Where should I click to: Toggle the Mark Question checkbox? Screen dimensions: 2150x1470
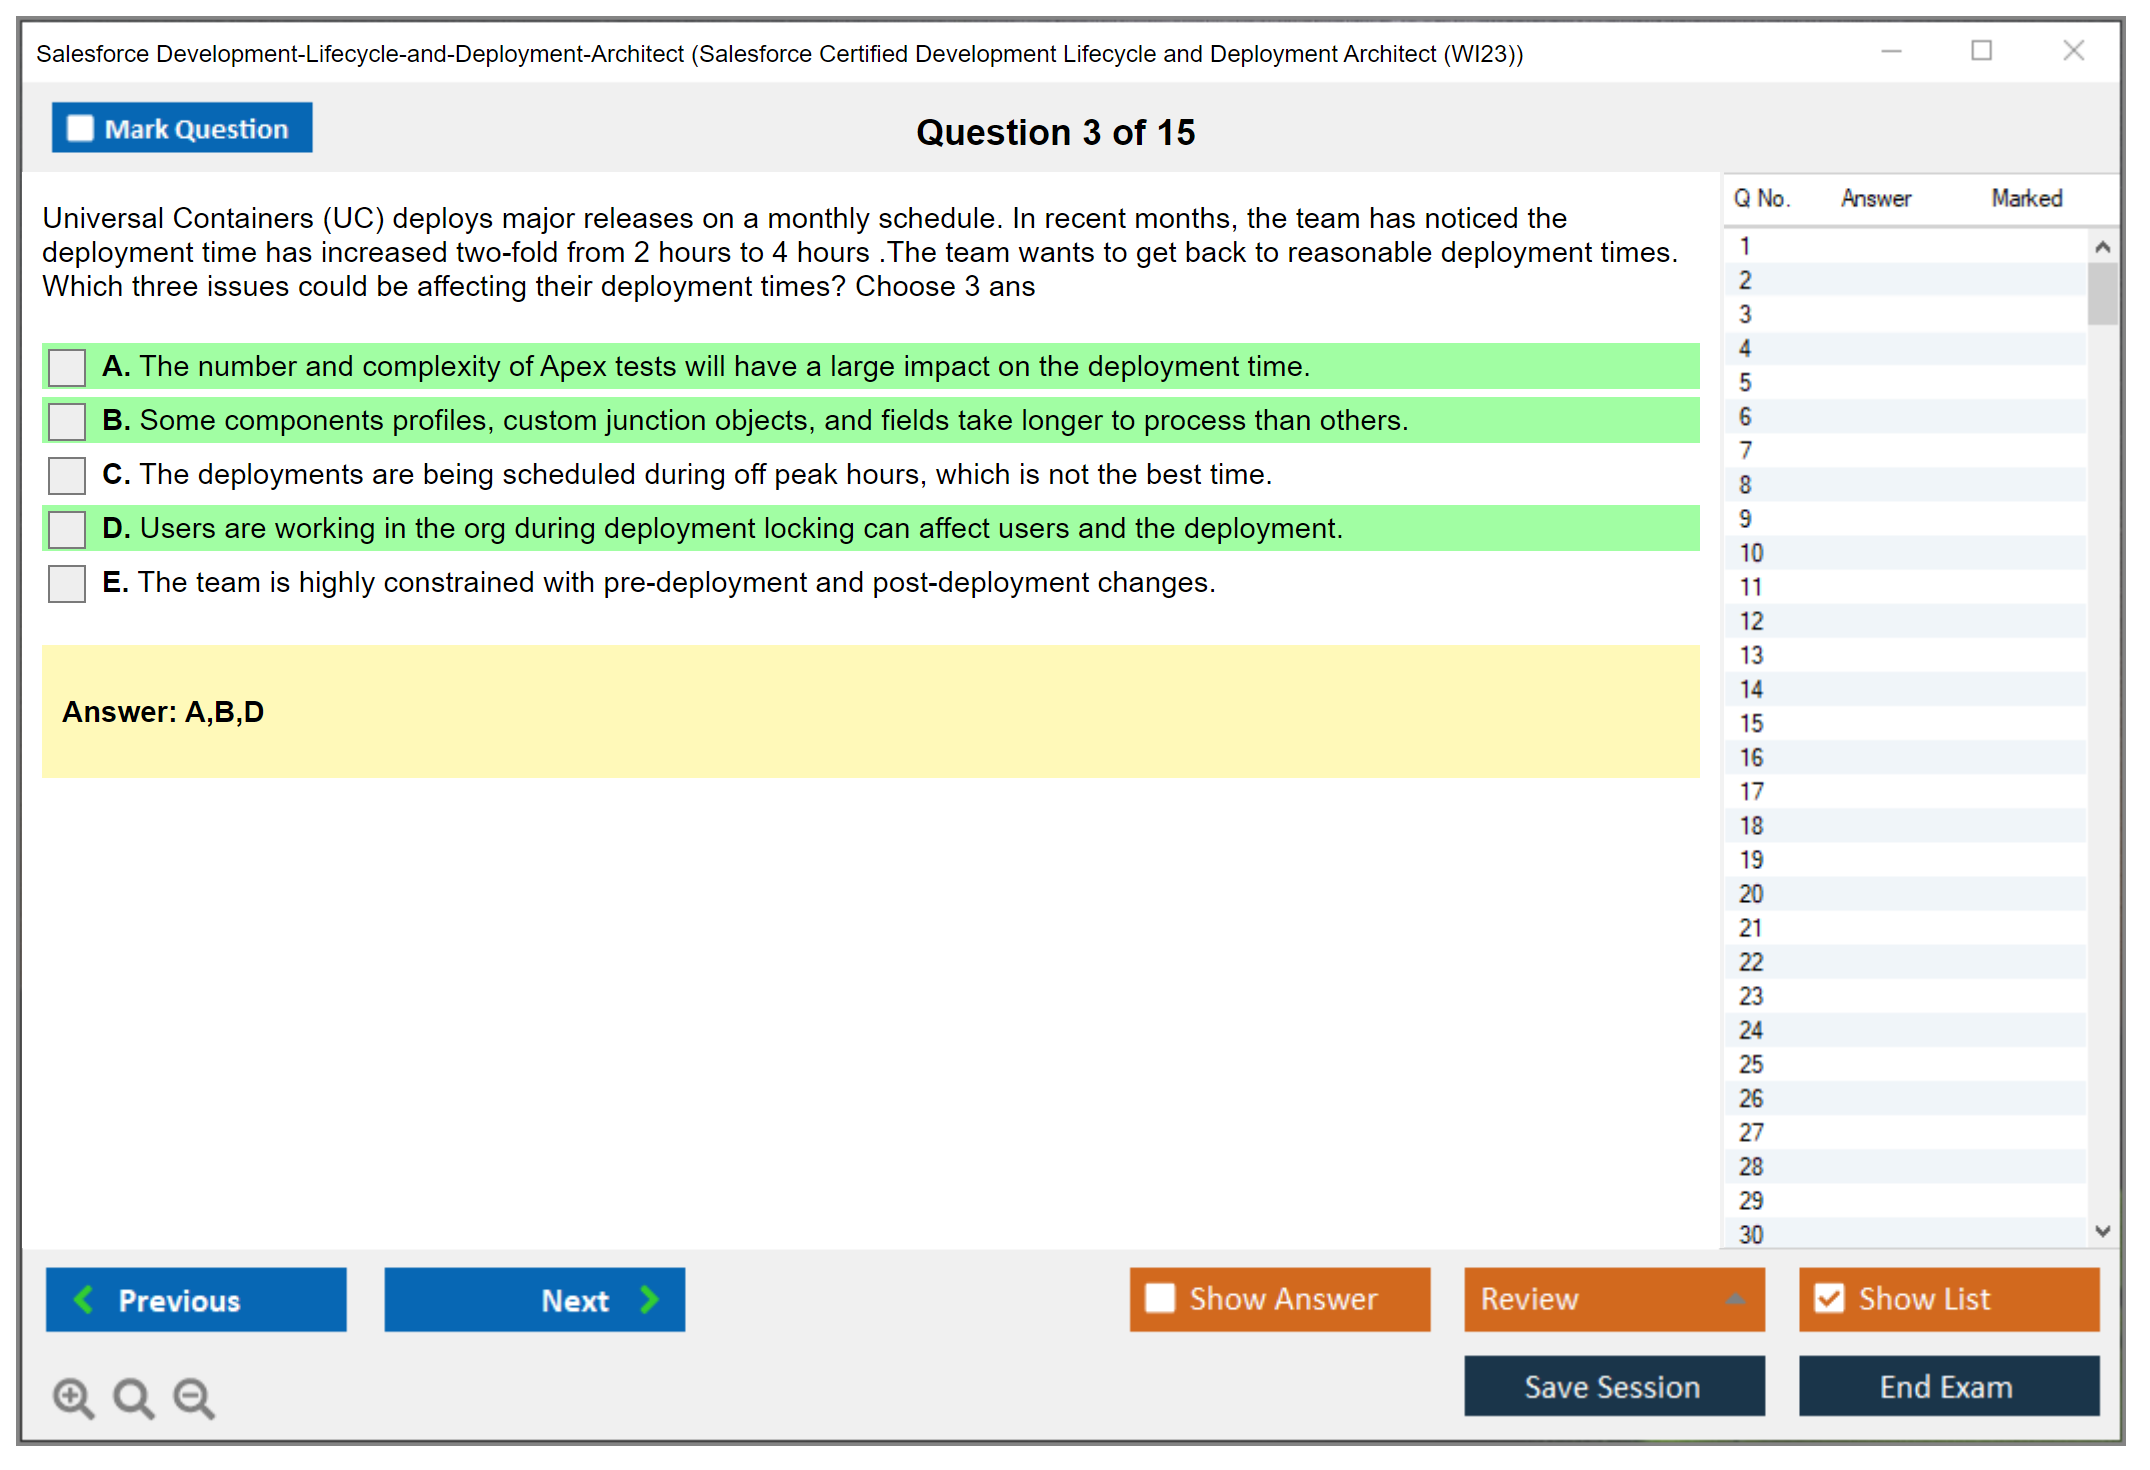click(x=80, y=128)
